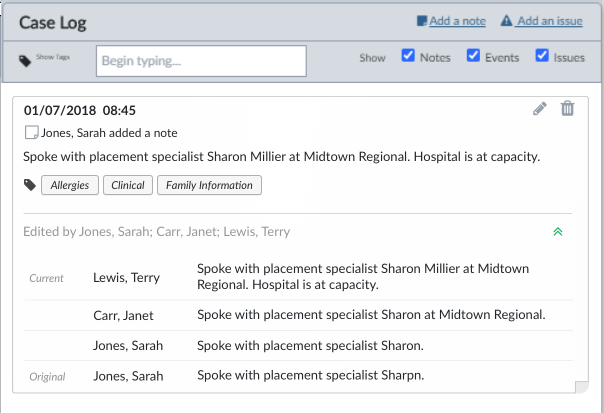604x413 pixels.
Task: Toggle the Events checkbox
Action: point(473,55)
